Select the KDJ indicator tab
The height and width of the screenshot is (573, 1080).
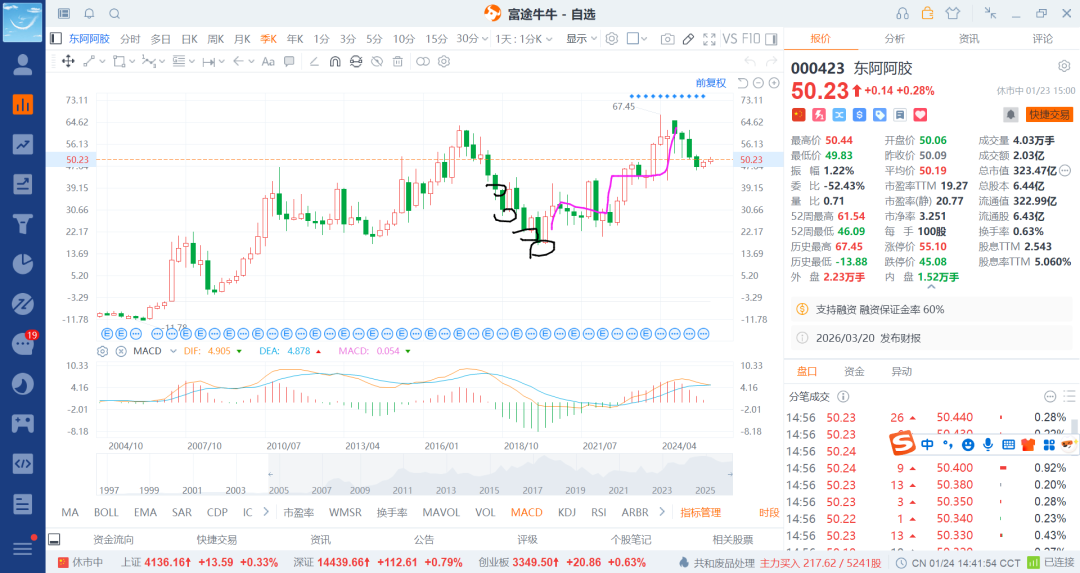tap(567, 512)
